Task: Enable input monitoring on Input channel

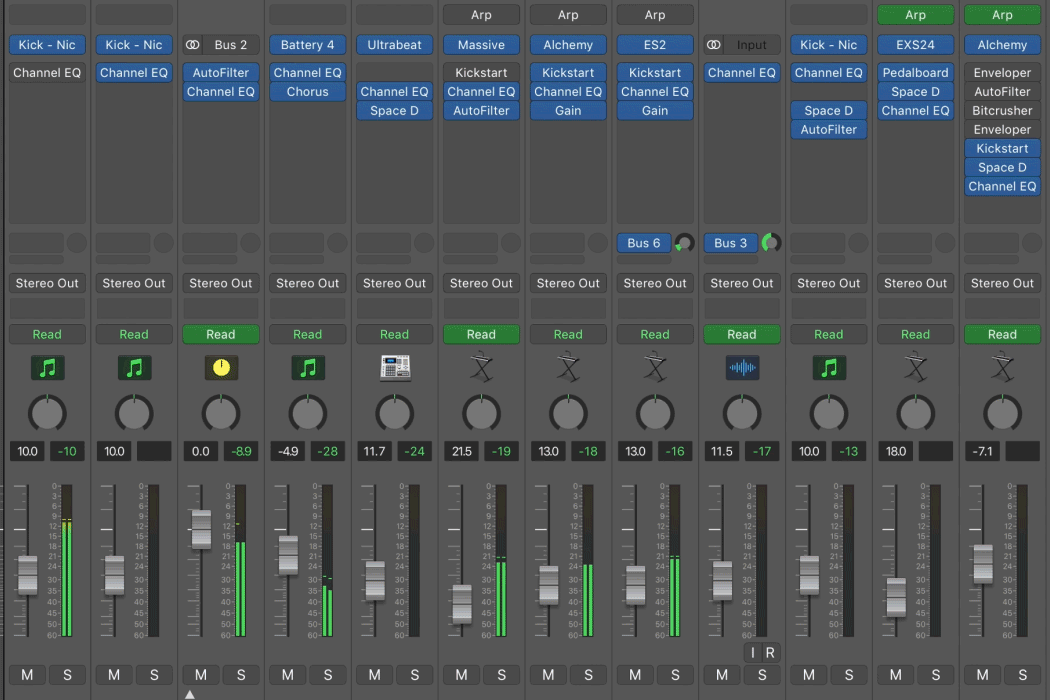Action: pos(753,652)
